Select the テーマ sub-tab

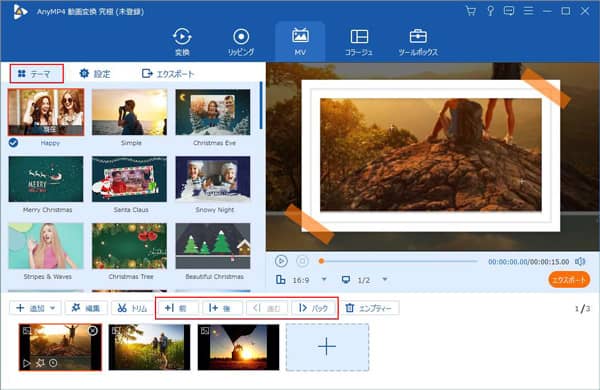pos(36,73)
